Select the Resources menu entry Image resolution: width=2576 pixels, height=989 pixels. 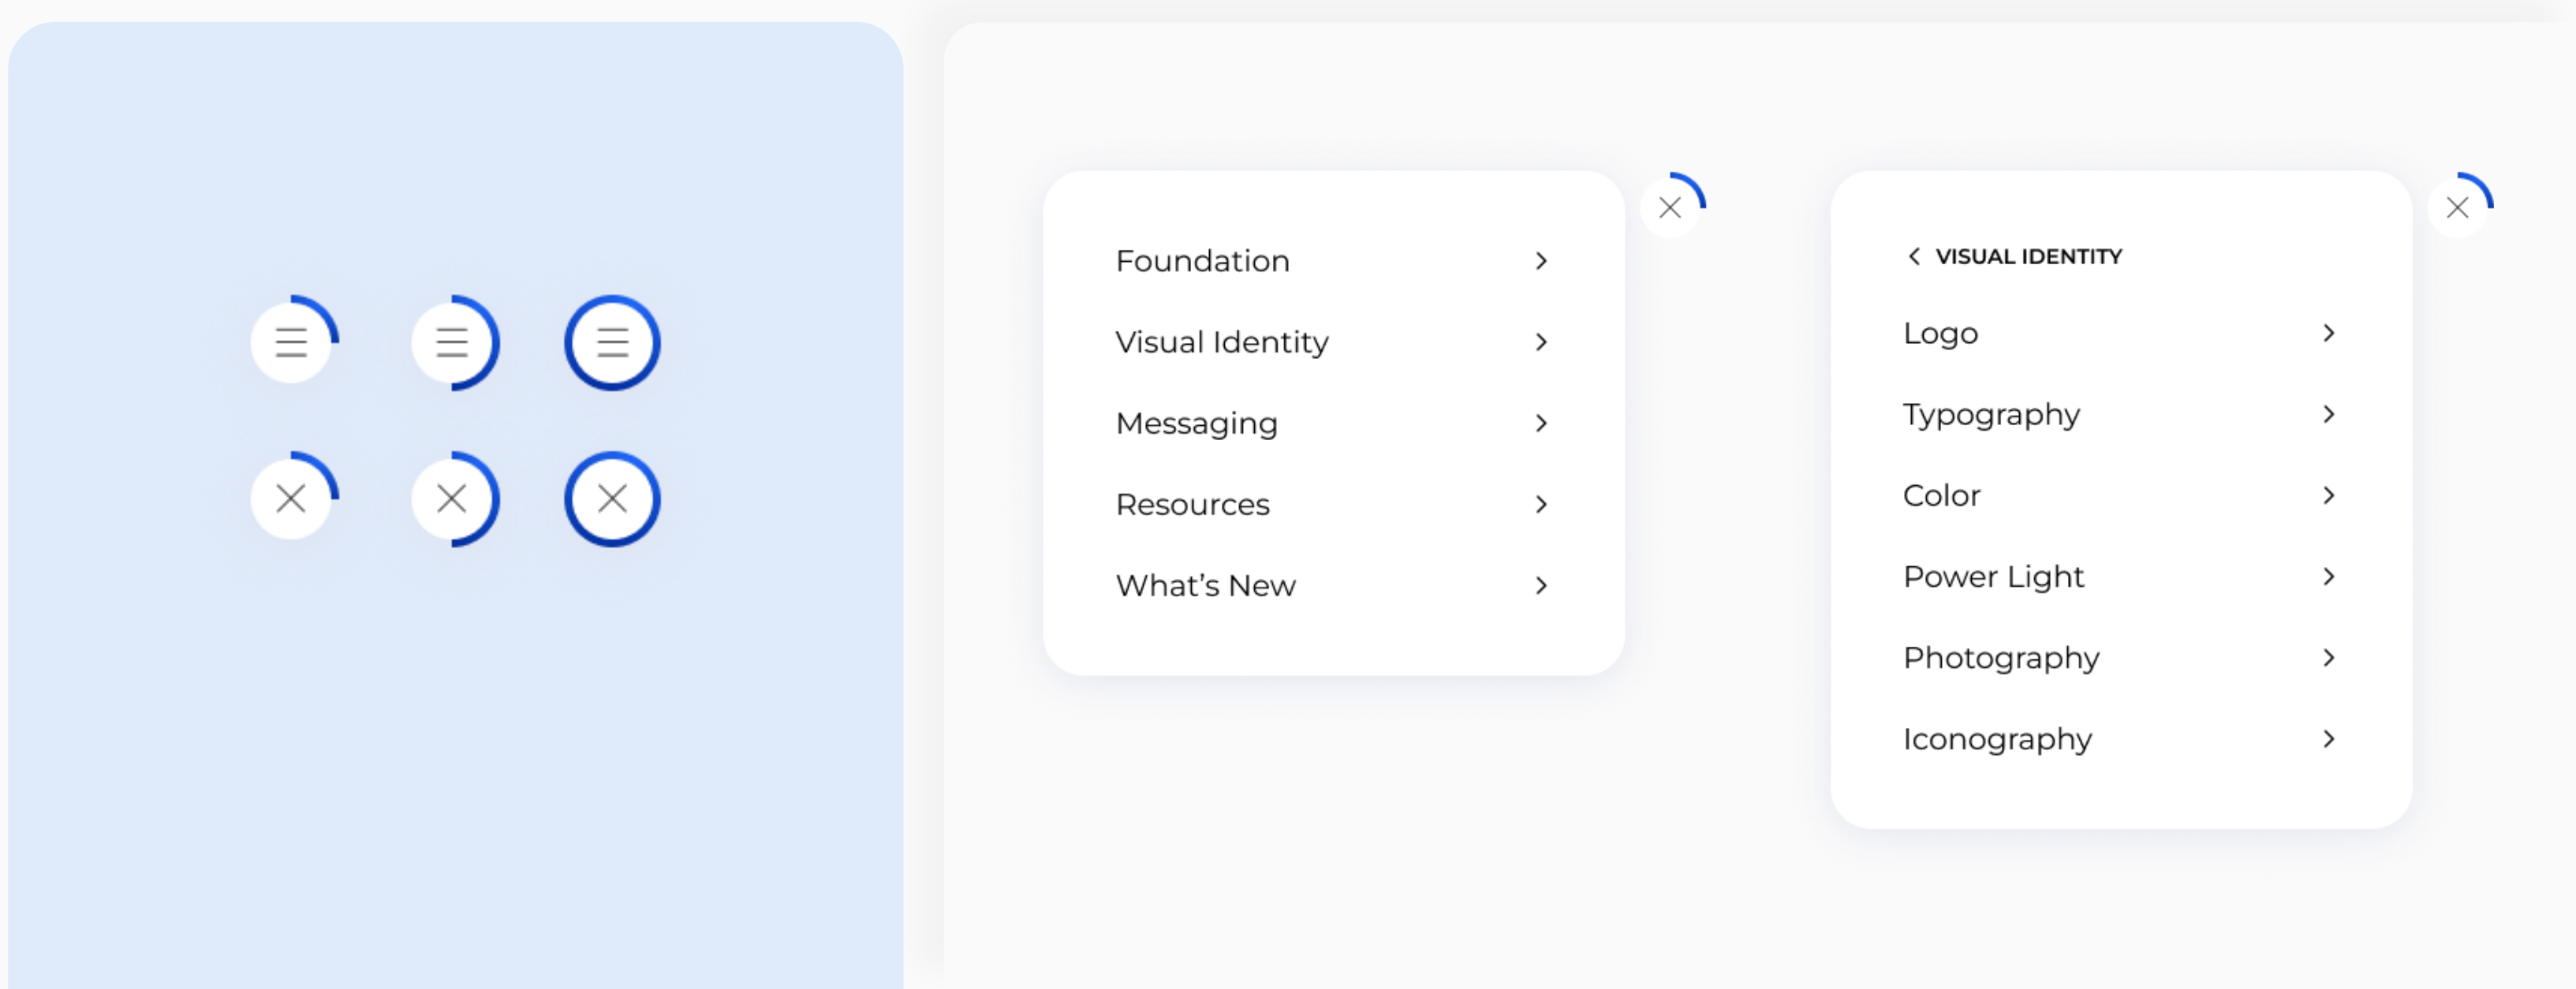[1333, 504]
